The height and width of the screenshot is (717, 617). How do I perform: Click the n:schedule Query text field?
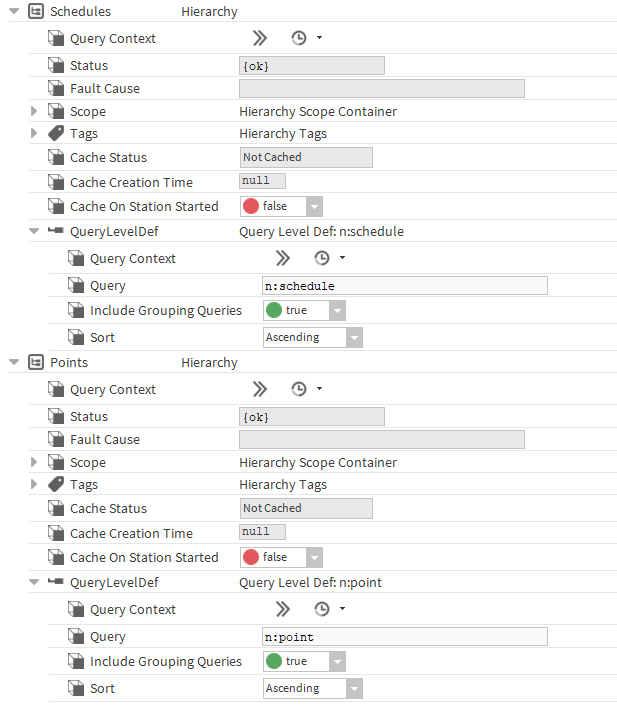[x=404, y=286]
